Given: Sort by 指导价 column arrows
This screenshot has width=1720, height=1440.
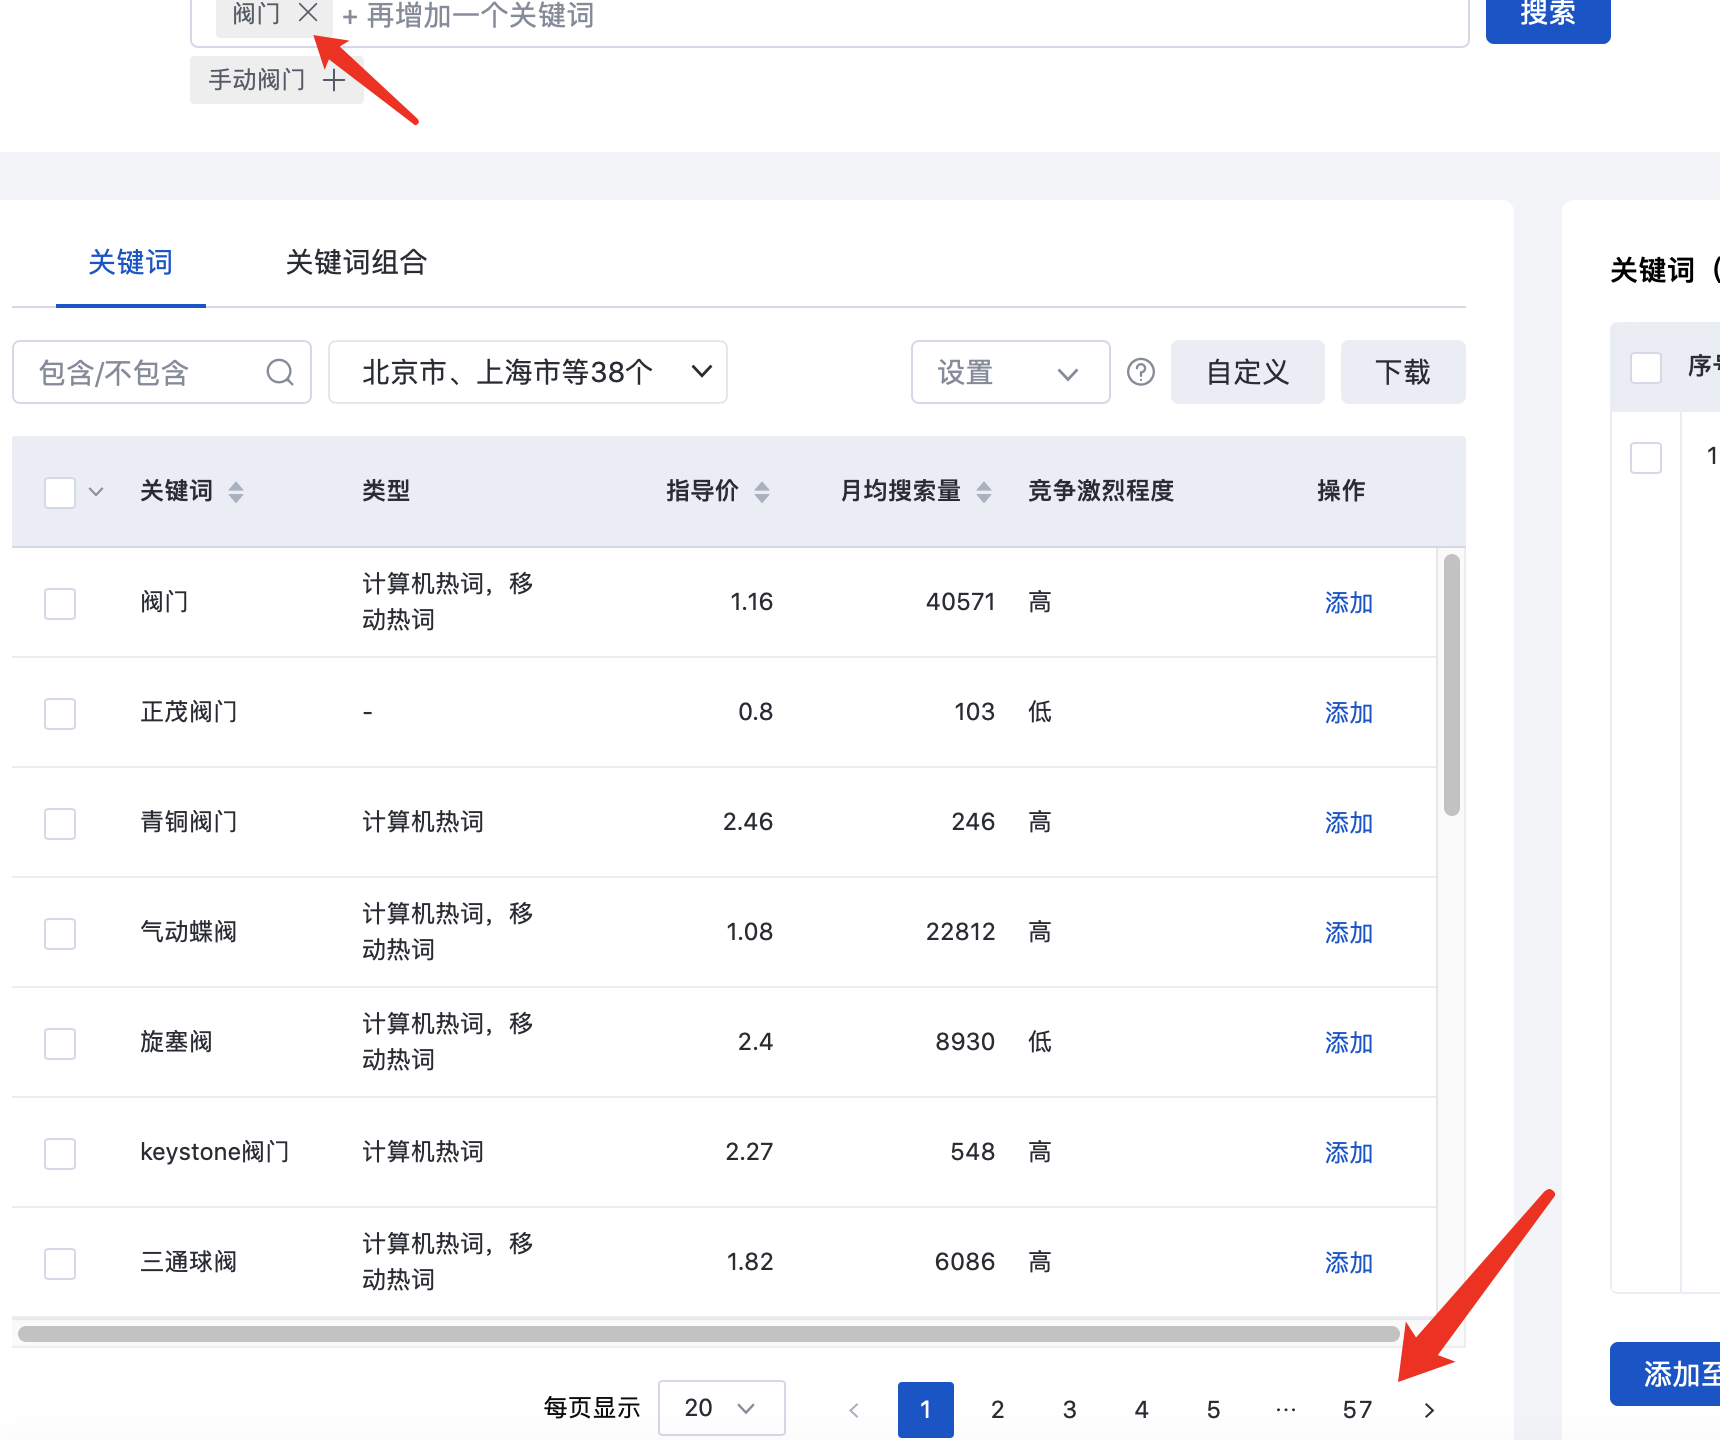Looking at the screenshot, I should tap(762, 492).
